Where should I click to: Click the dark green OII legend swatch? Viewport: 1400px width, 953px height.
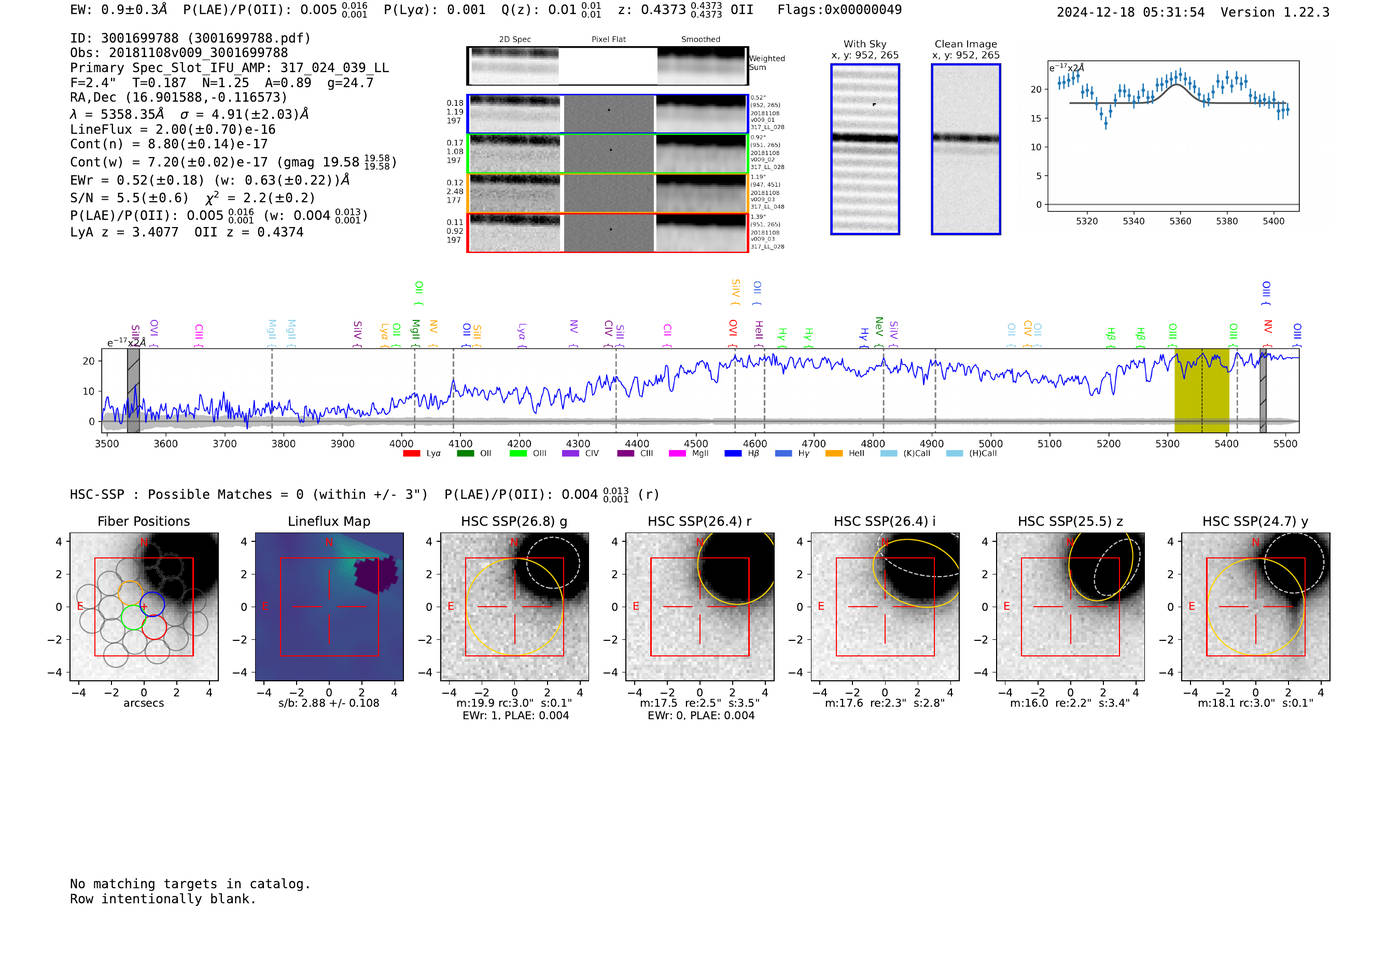pyautogui.click(x=465, y=454)
